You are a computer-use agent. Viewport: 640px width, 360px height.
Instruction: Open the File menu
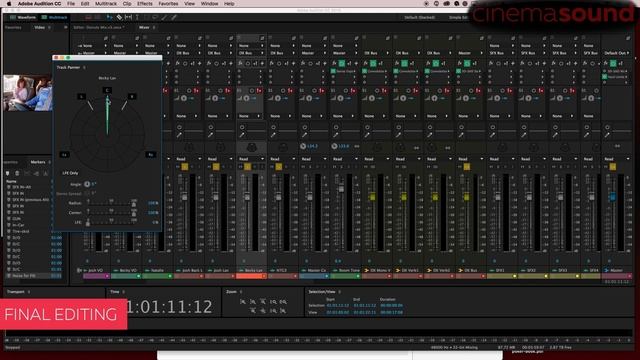coord(71,4)
